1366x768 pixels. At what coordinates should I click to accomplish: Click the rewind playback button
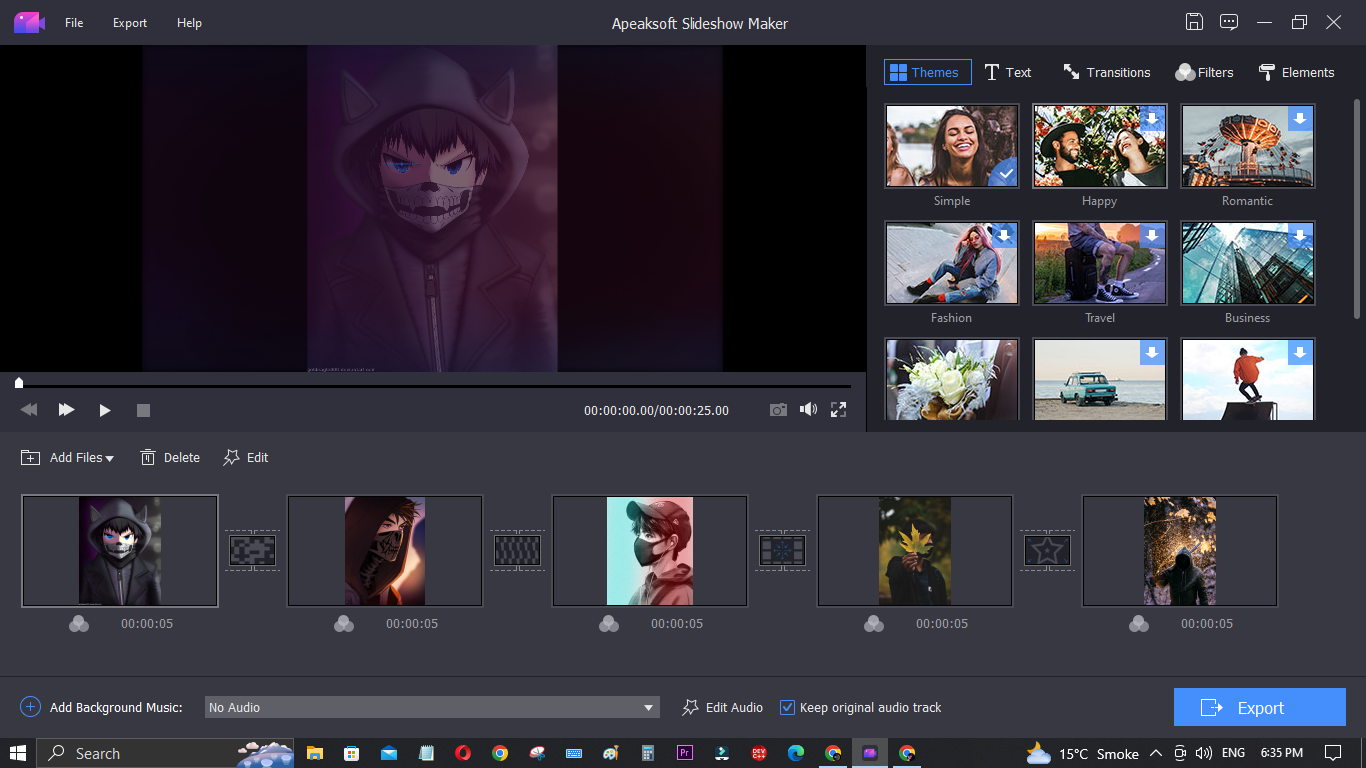29,410
